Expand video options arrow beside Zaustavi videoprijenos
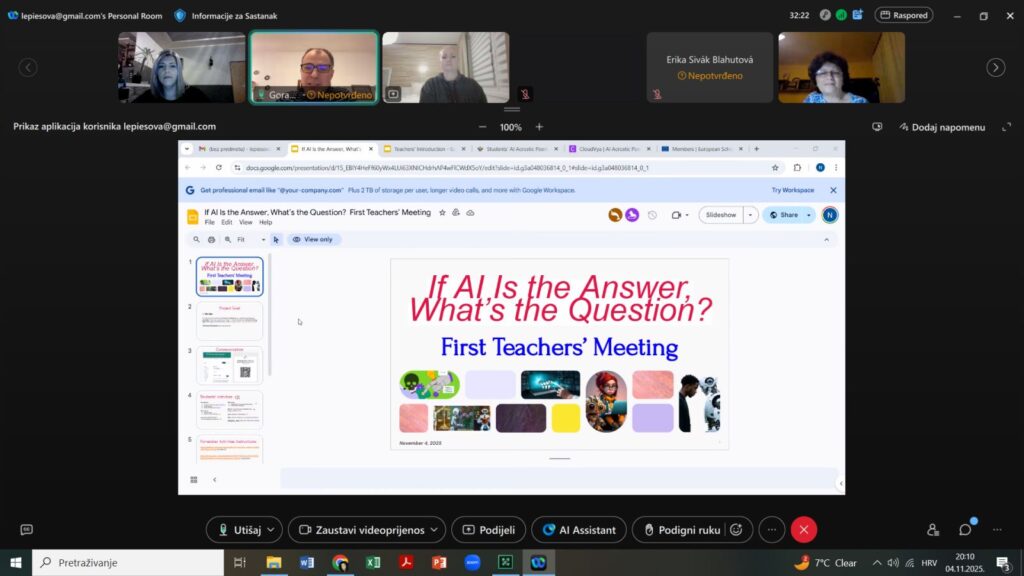Screen dimensions: 1024x576 pos(433,530)
